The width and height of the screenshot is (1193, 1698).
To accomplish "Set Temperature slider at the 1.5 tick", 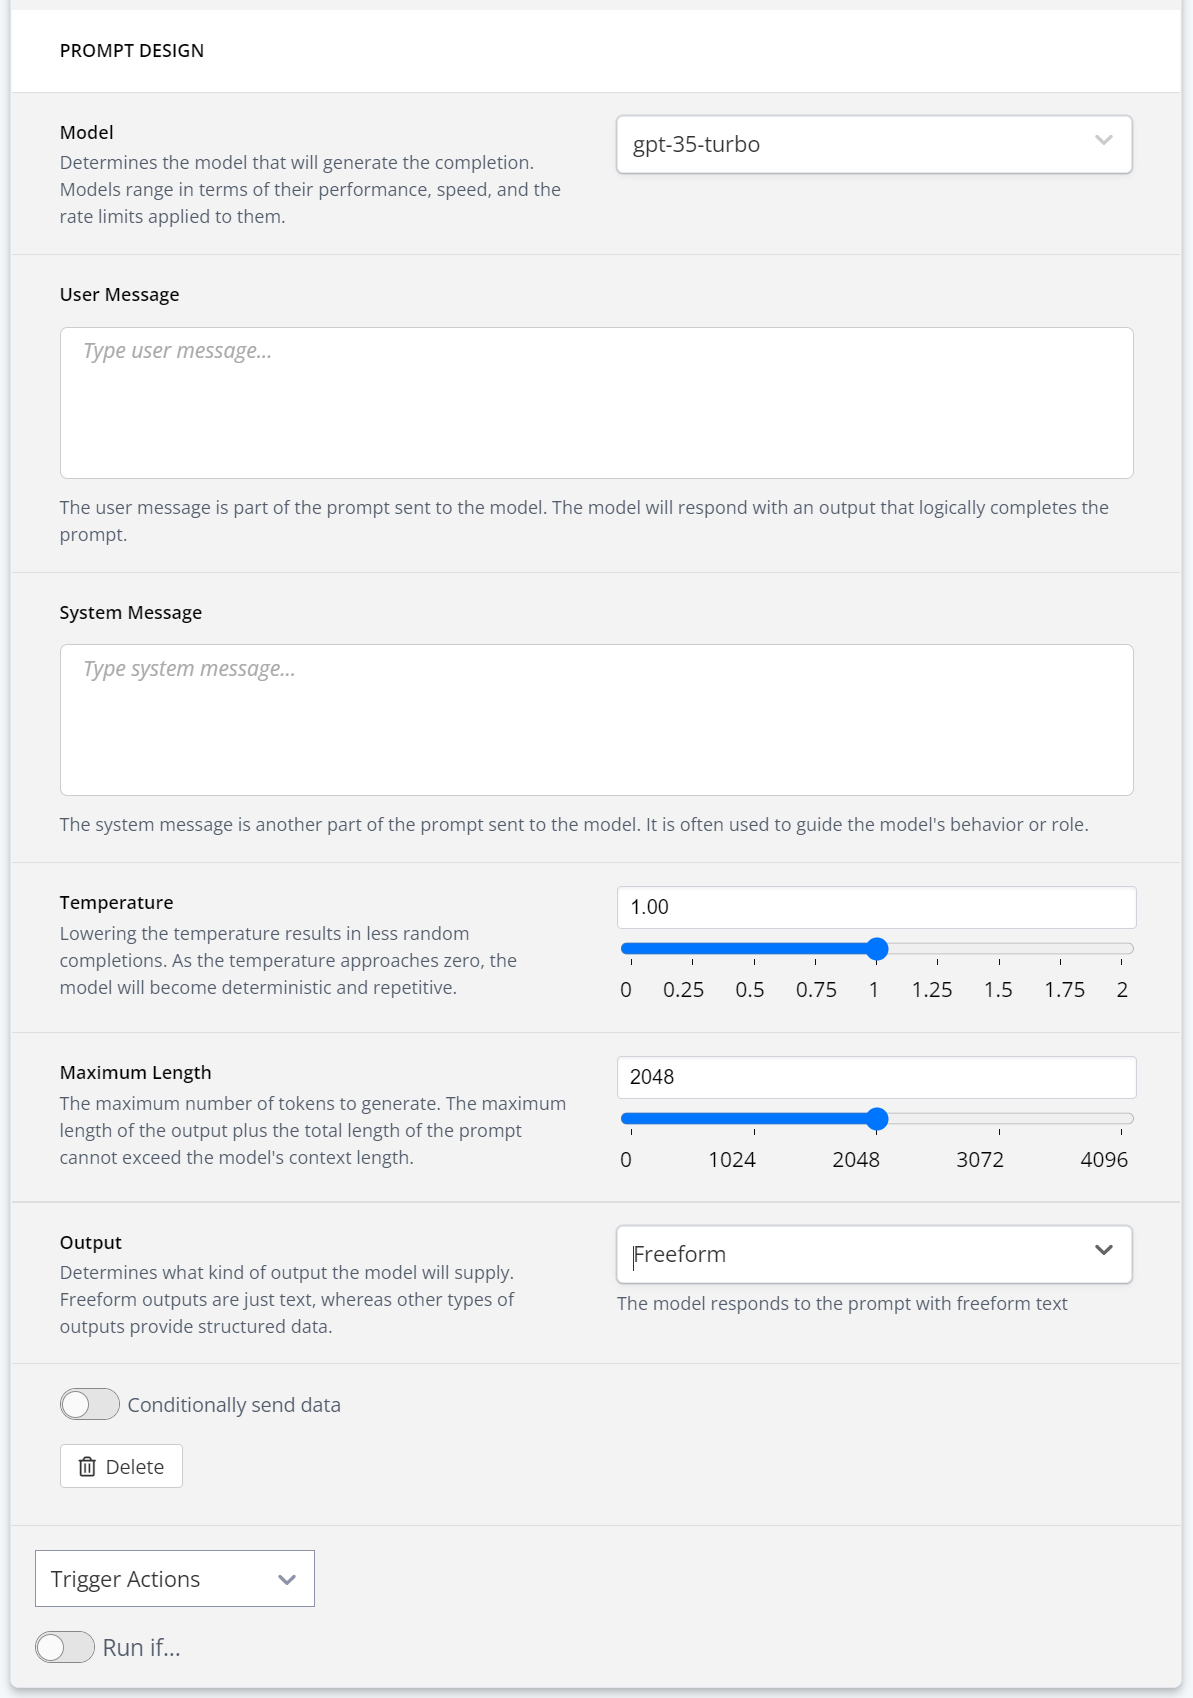I will [x=999, y=949].
